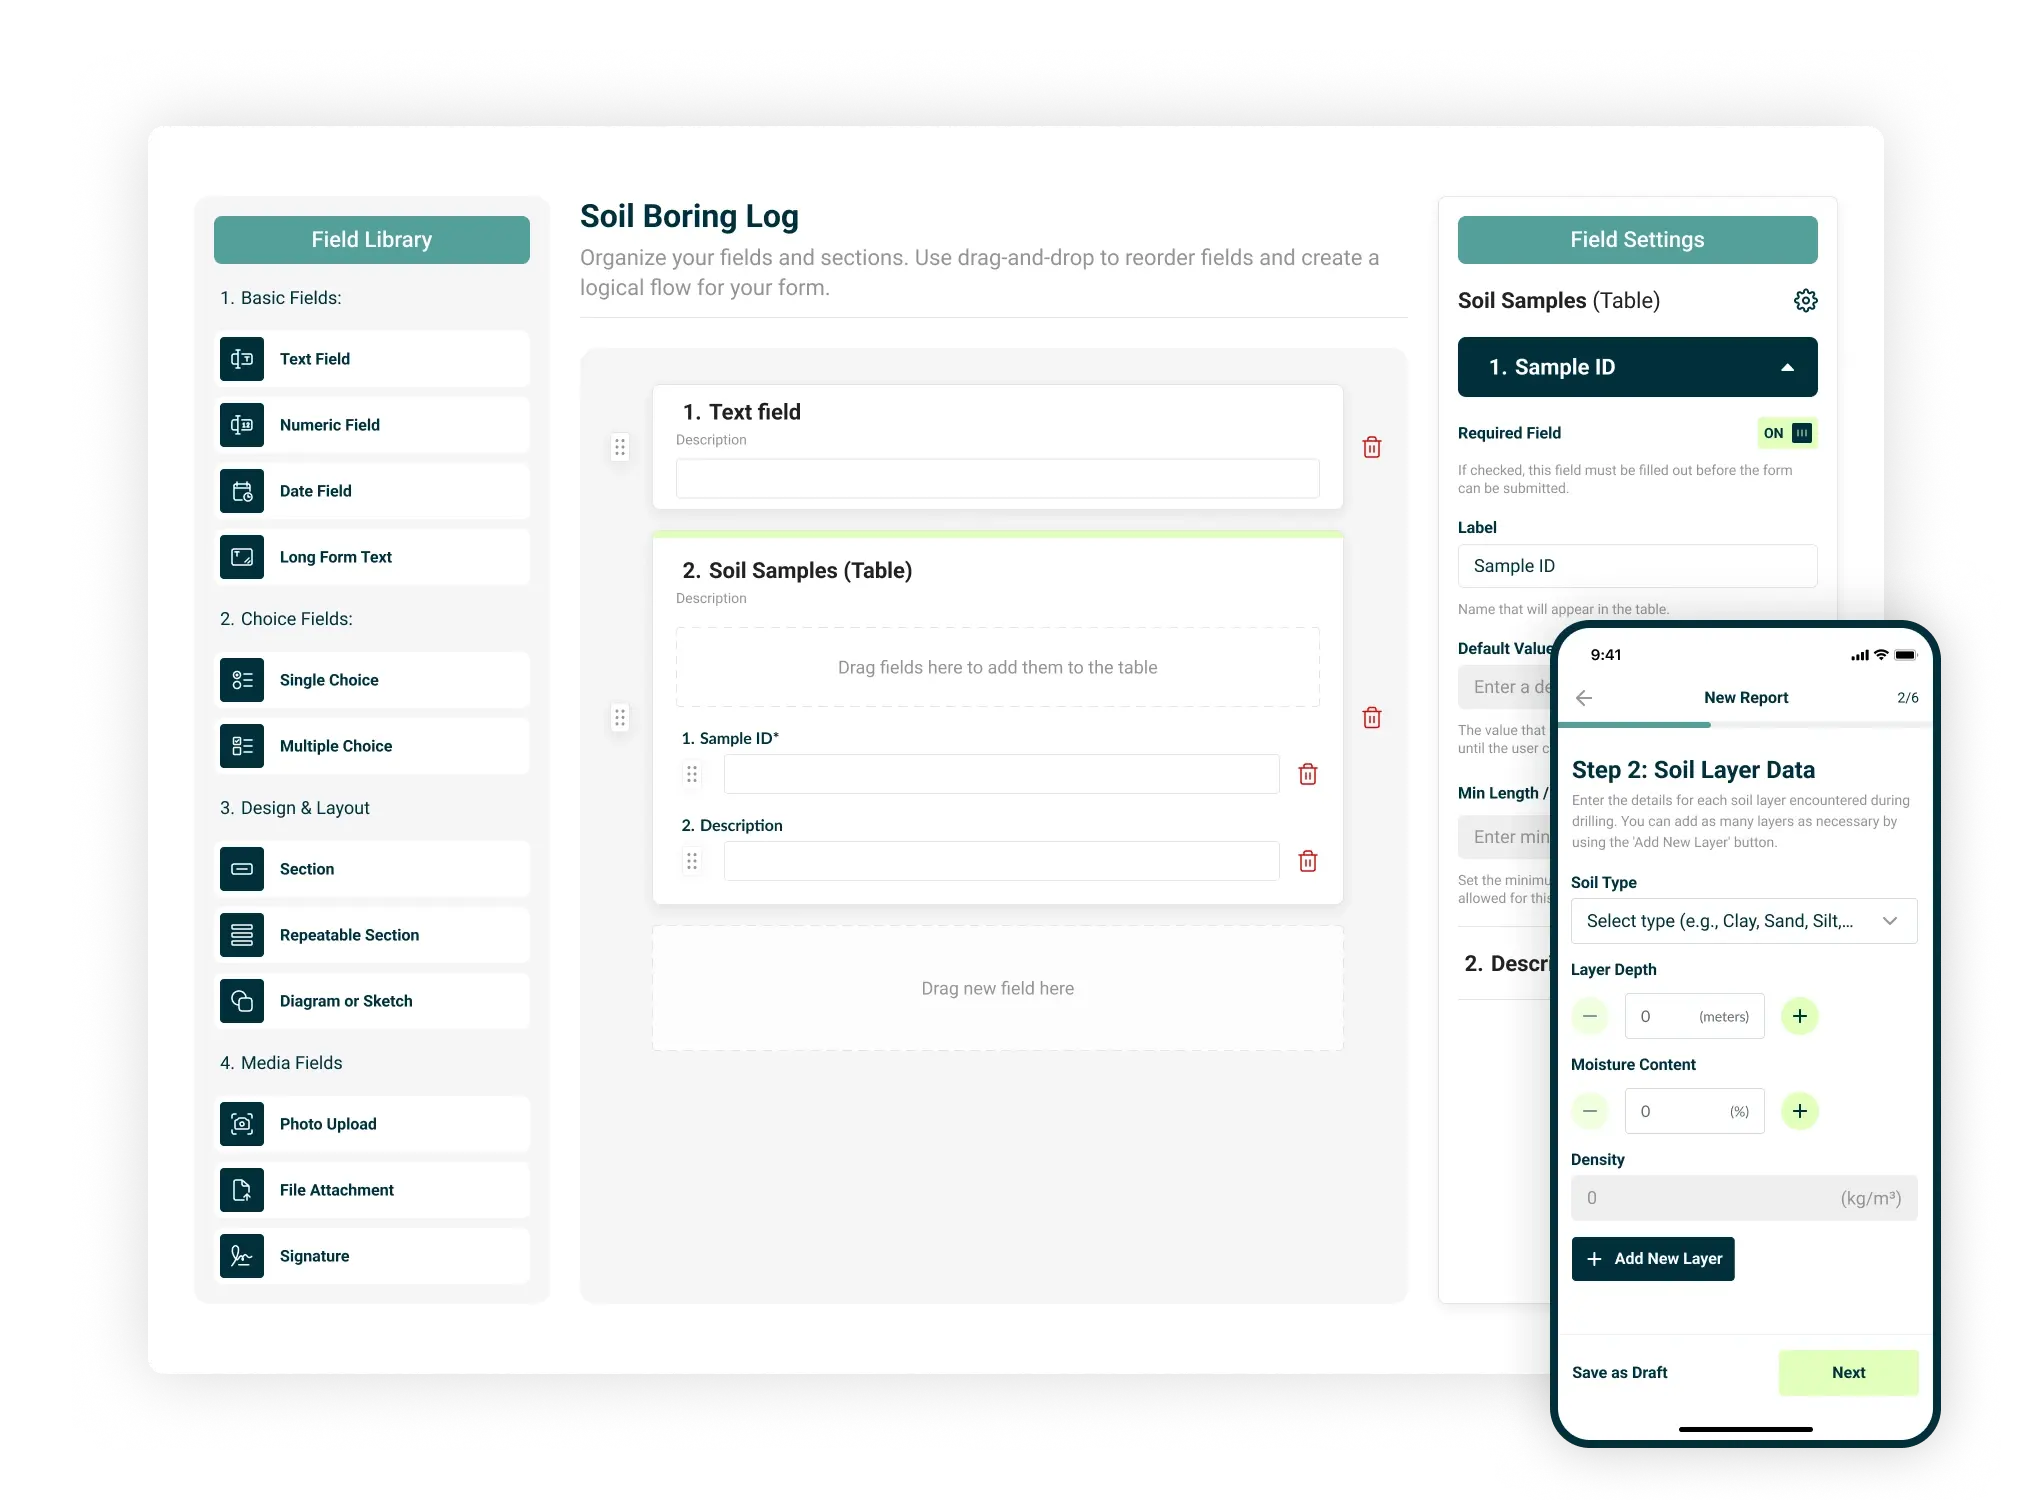Increment Layer Depth stepper plus
This screenshot has width=2033, height=1500.
(1799, 1017)
